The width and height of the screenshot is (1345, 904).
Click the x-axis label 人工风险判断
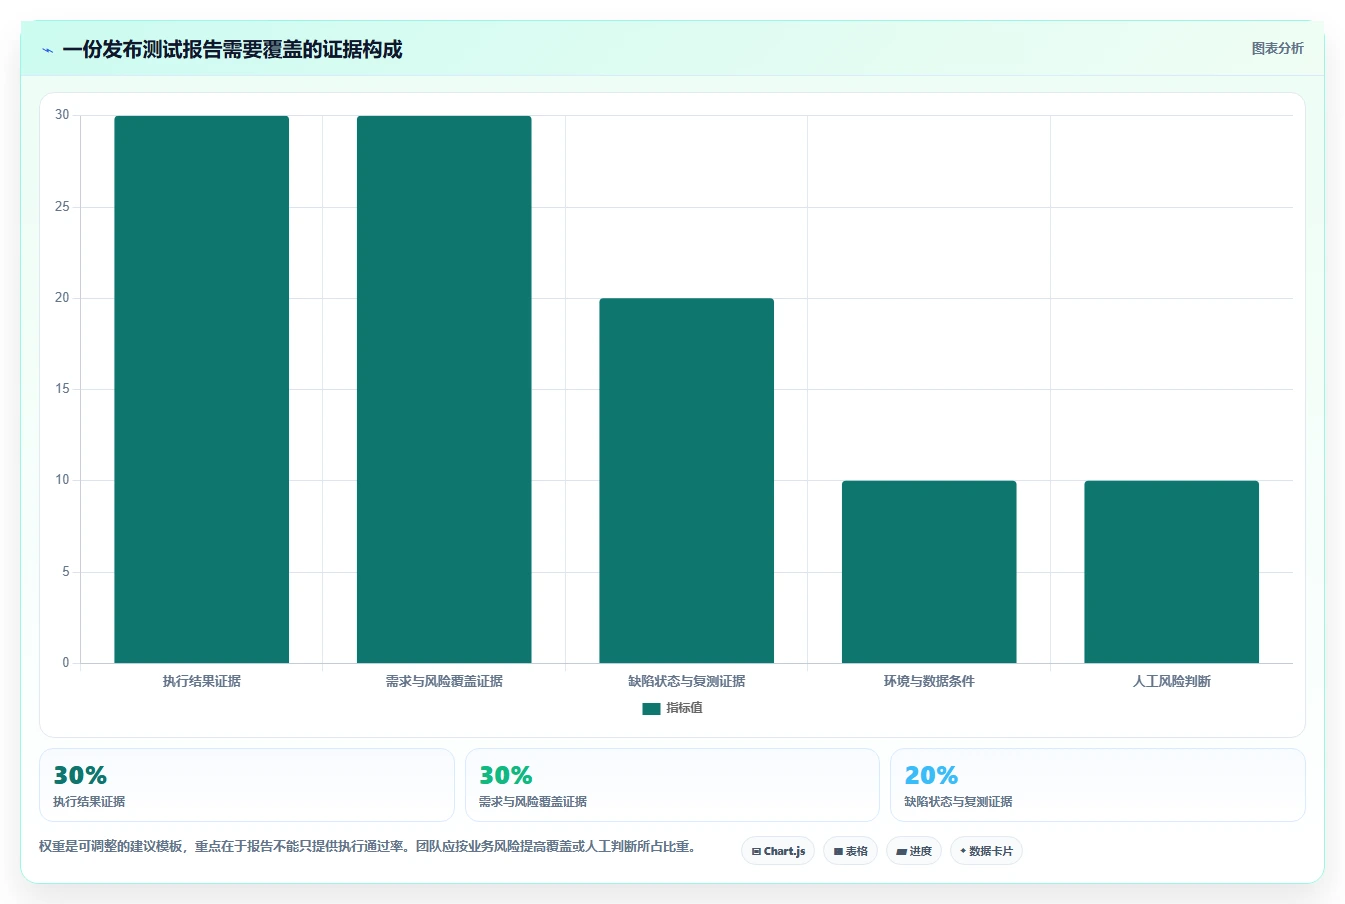pyautogui.click(x=1172, y=681)
